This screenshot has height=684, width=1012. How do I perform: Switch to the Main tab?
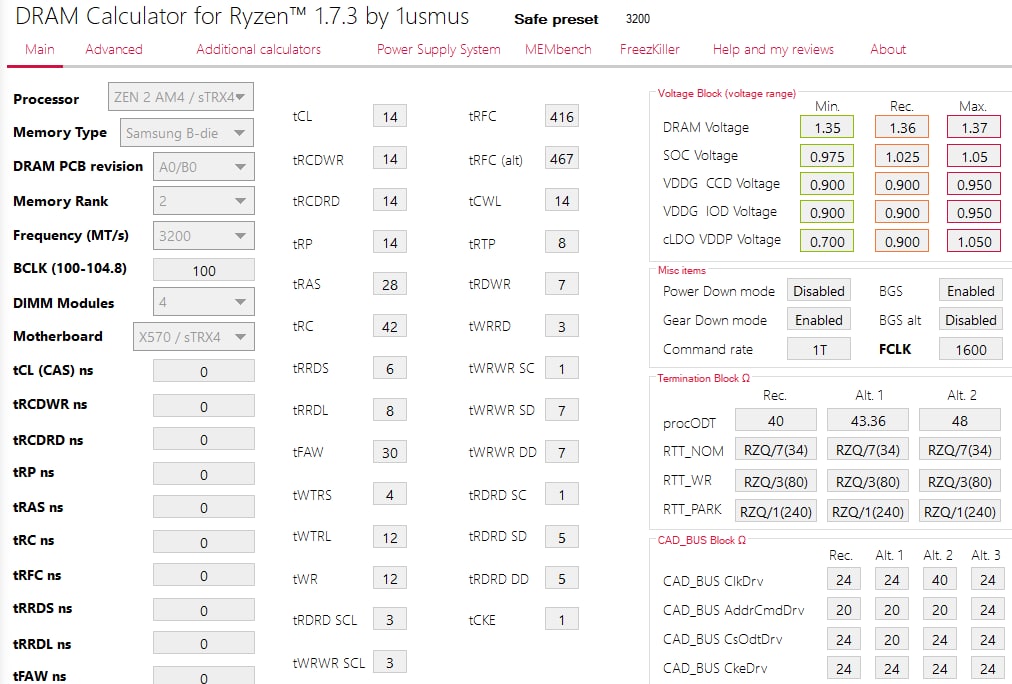(39, 50)
